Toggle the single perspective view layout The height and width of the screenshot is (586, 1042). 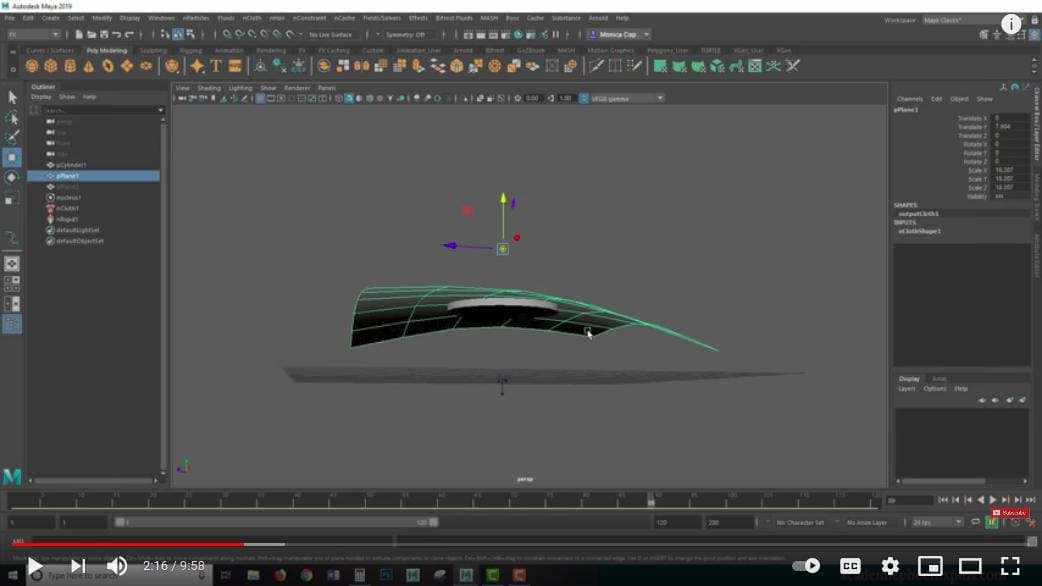[12, 264]
